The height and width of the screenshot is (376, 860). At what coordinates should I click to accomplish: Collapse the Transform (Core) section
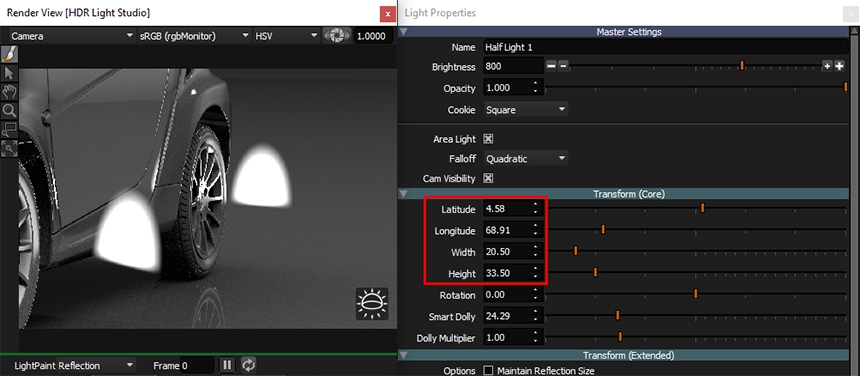point(405,193)
